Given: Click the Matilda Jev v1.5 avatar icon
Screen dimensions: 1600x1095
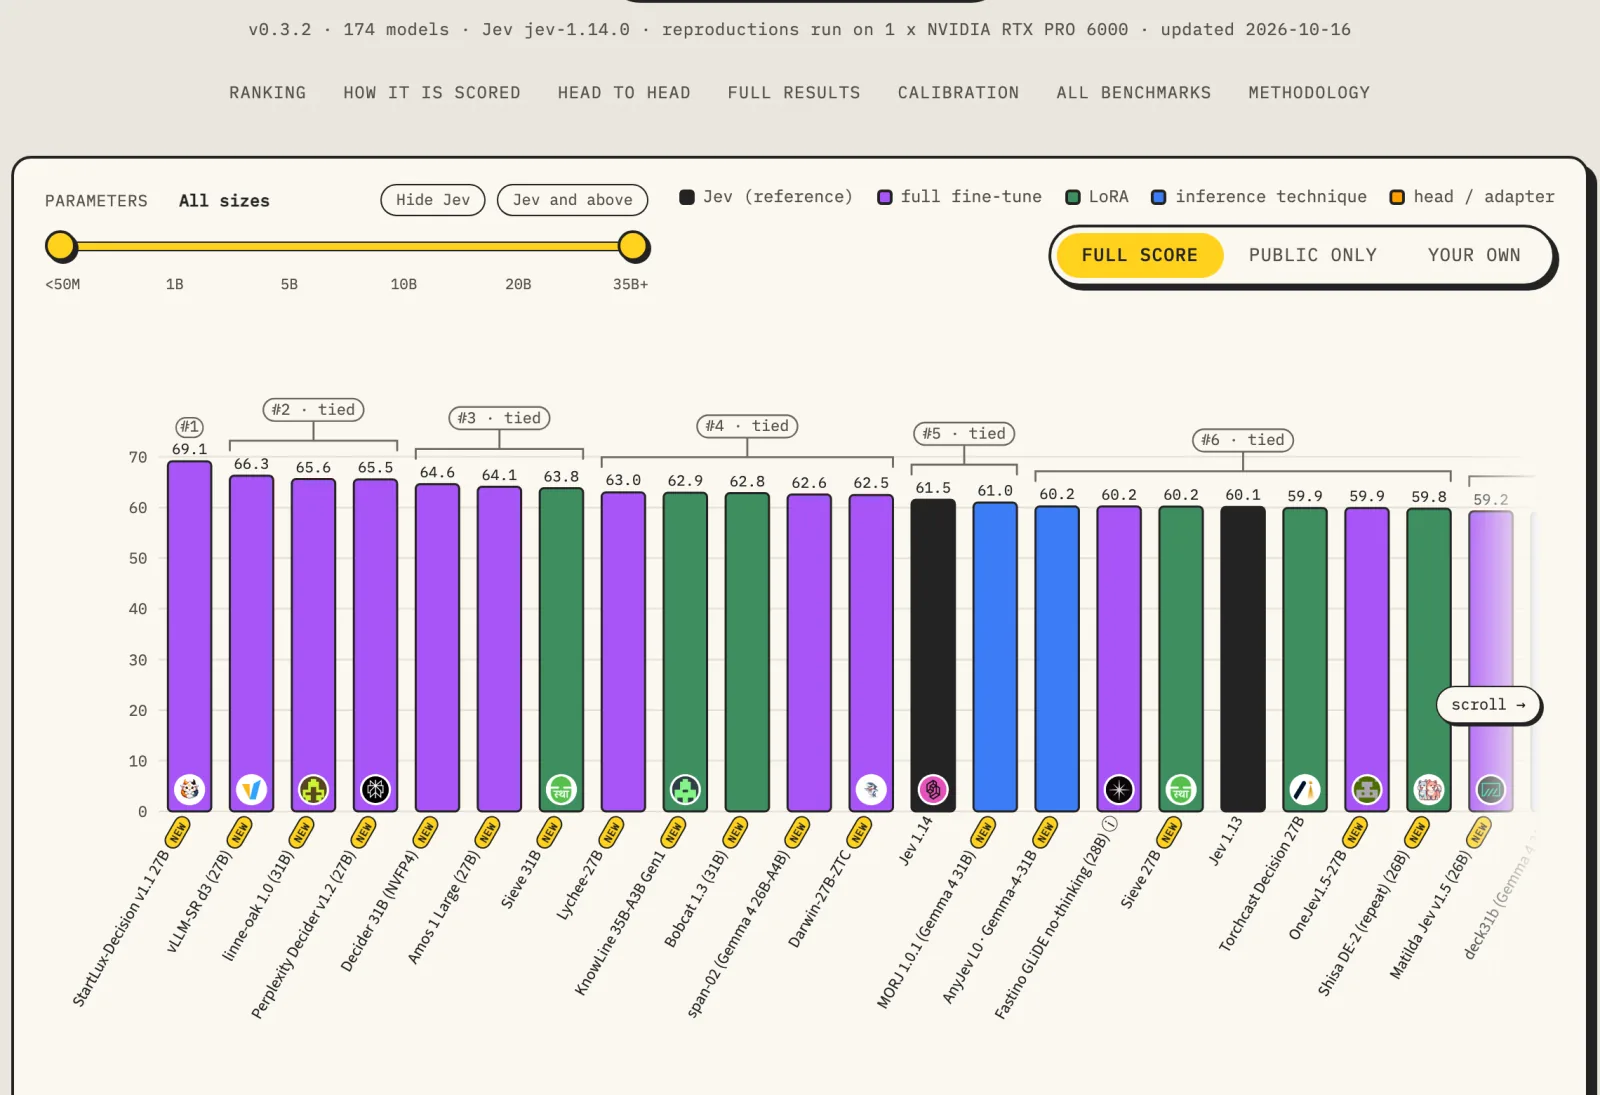Looking at the screenshot, I should point(1491,790).
